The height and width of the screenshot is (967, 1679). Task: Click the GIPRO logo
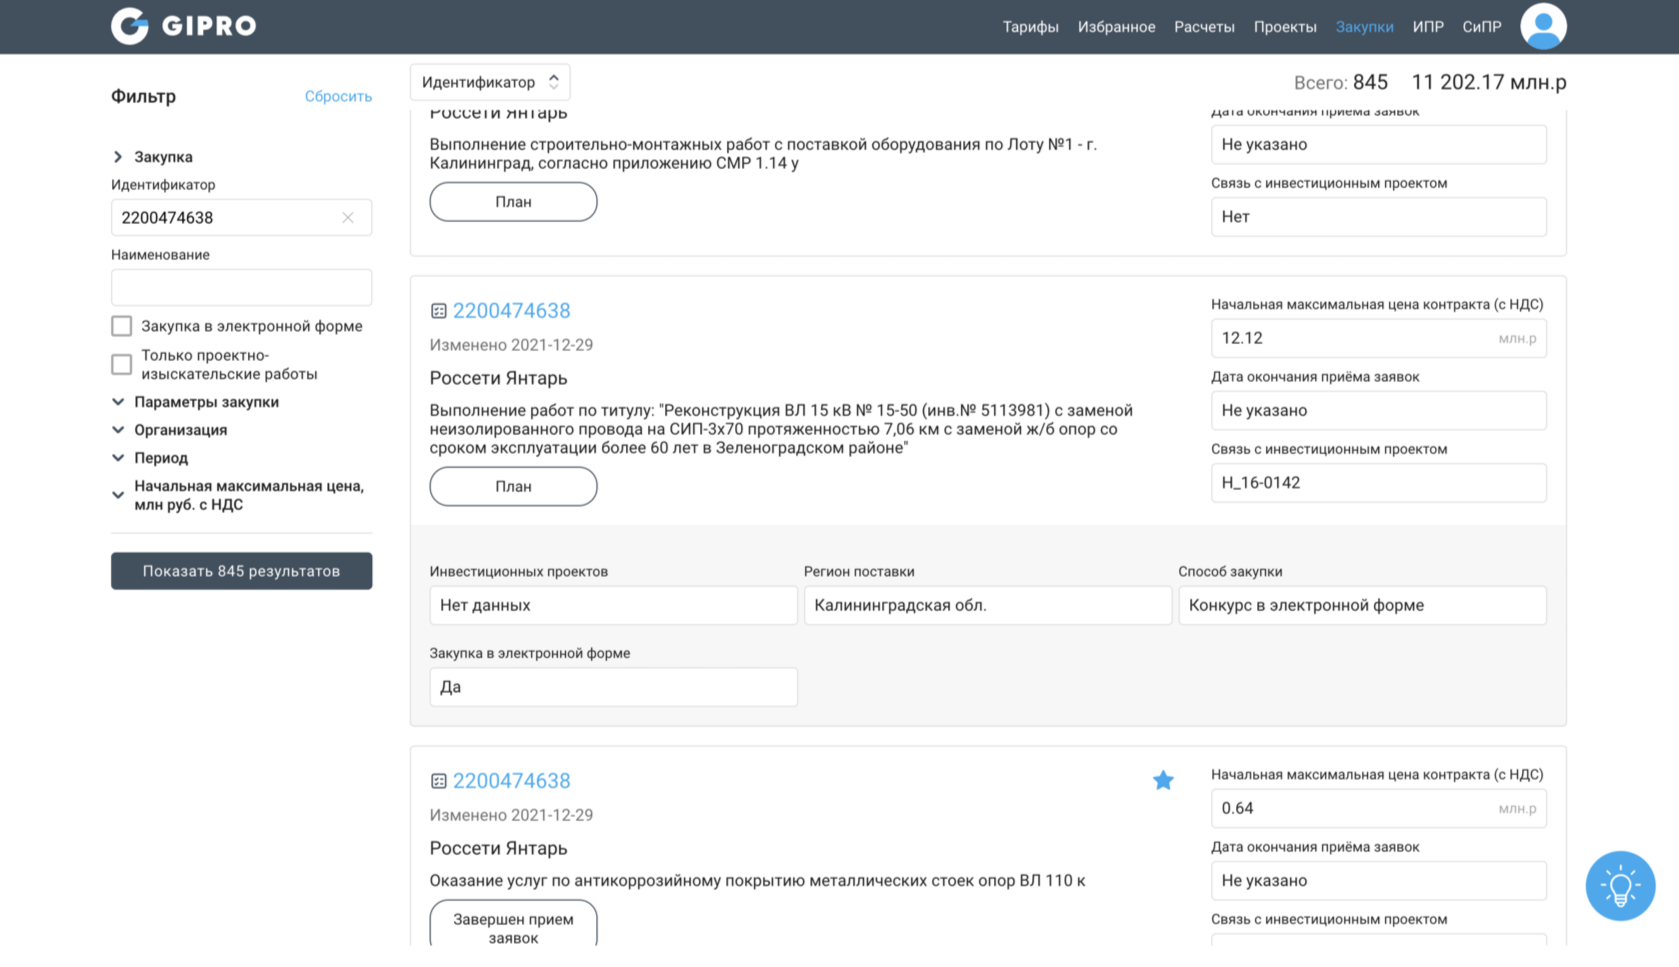click(183, 26)
